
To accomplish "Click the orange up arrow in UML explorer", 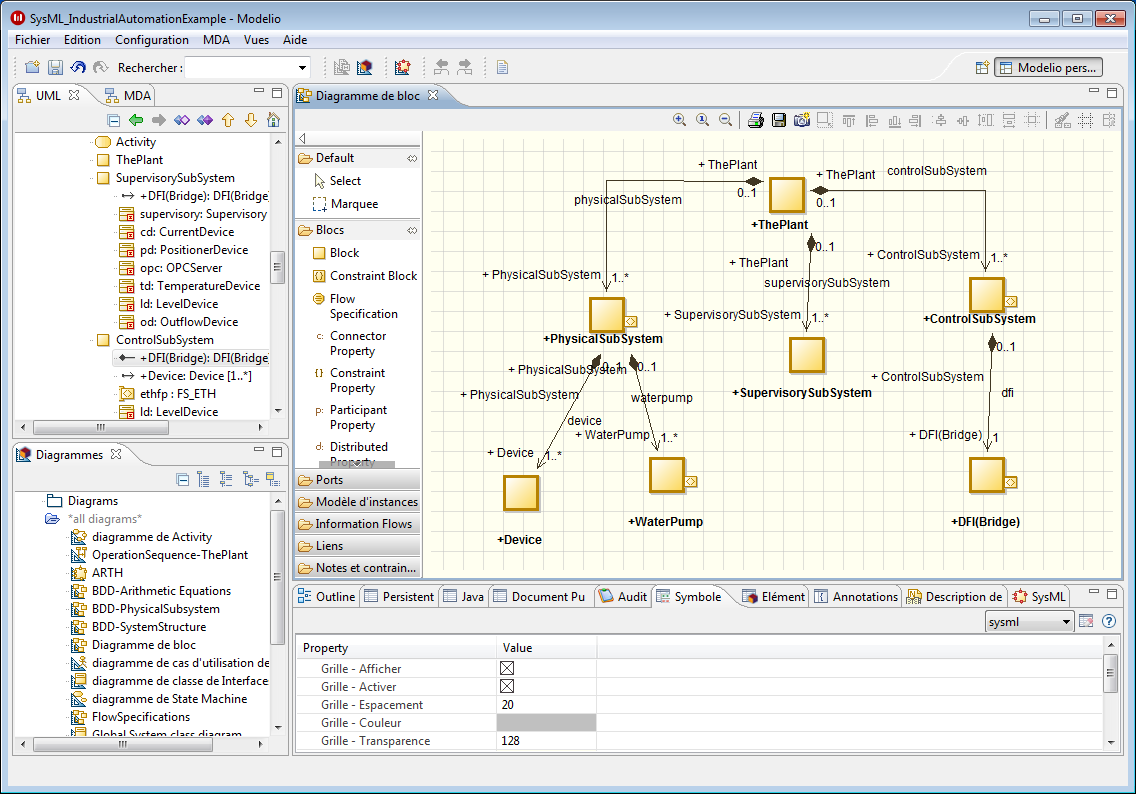I will [228, 120].
